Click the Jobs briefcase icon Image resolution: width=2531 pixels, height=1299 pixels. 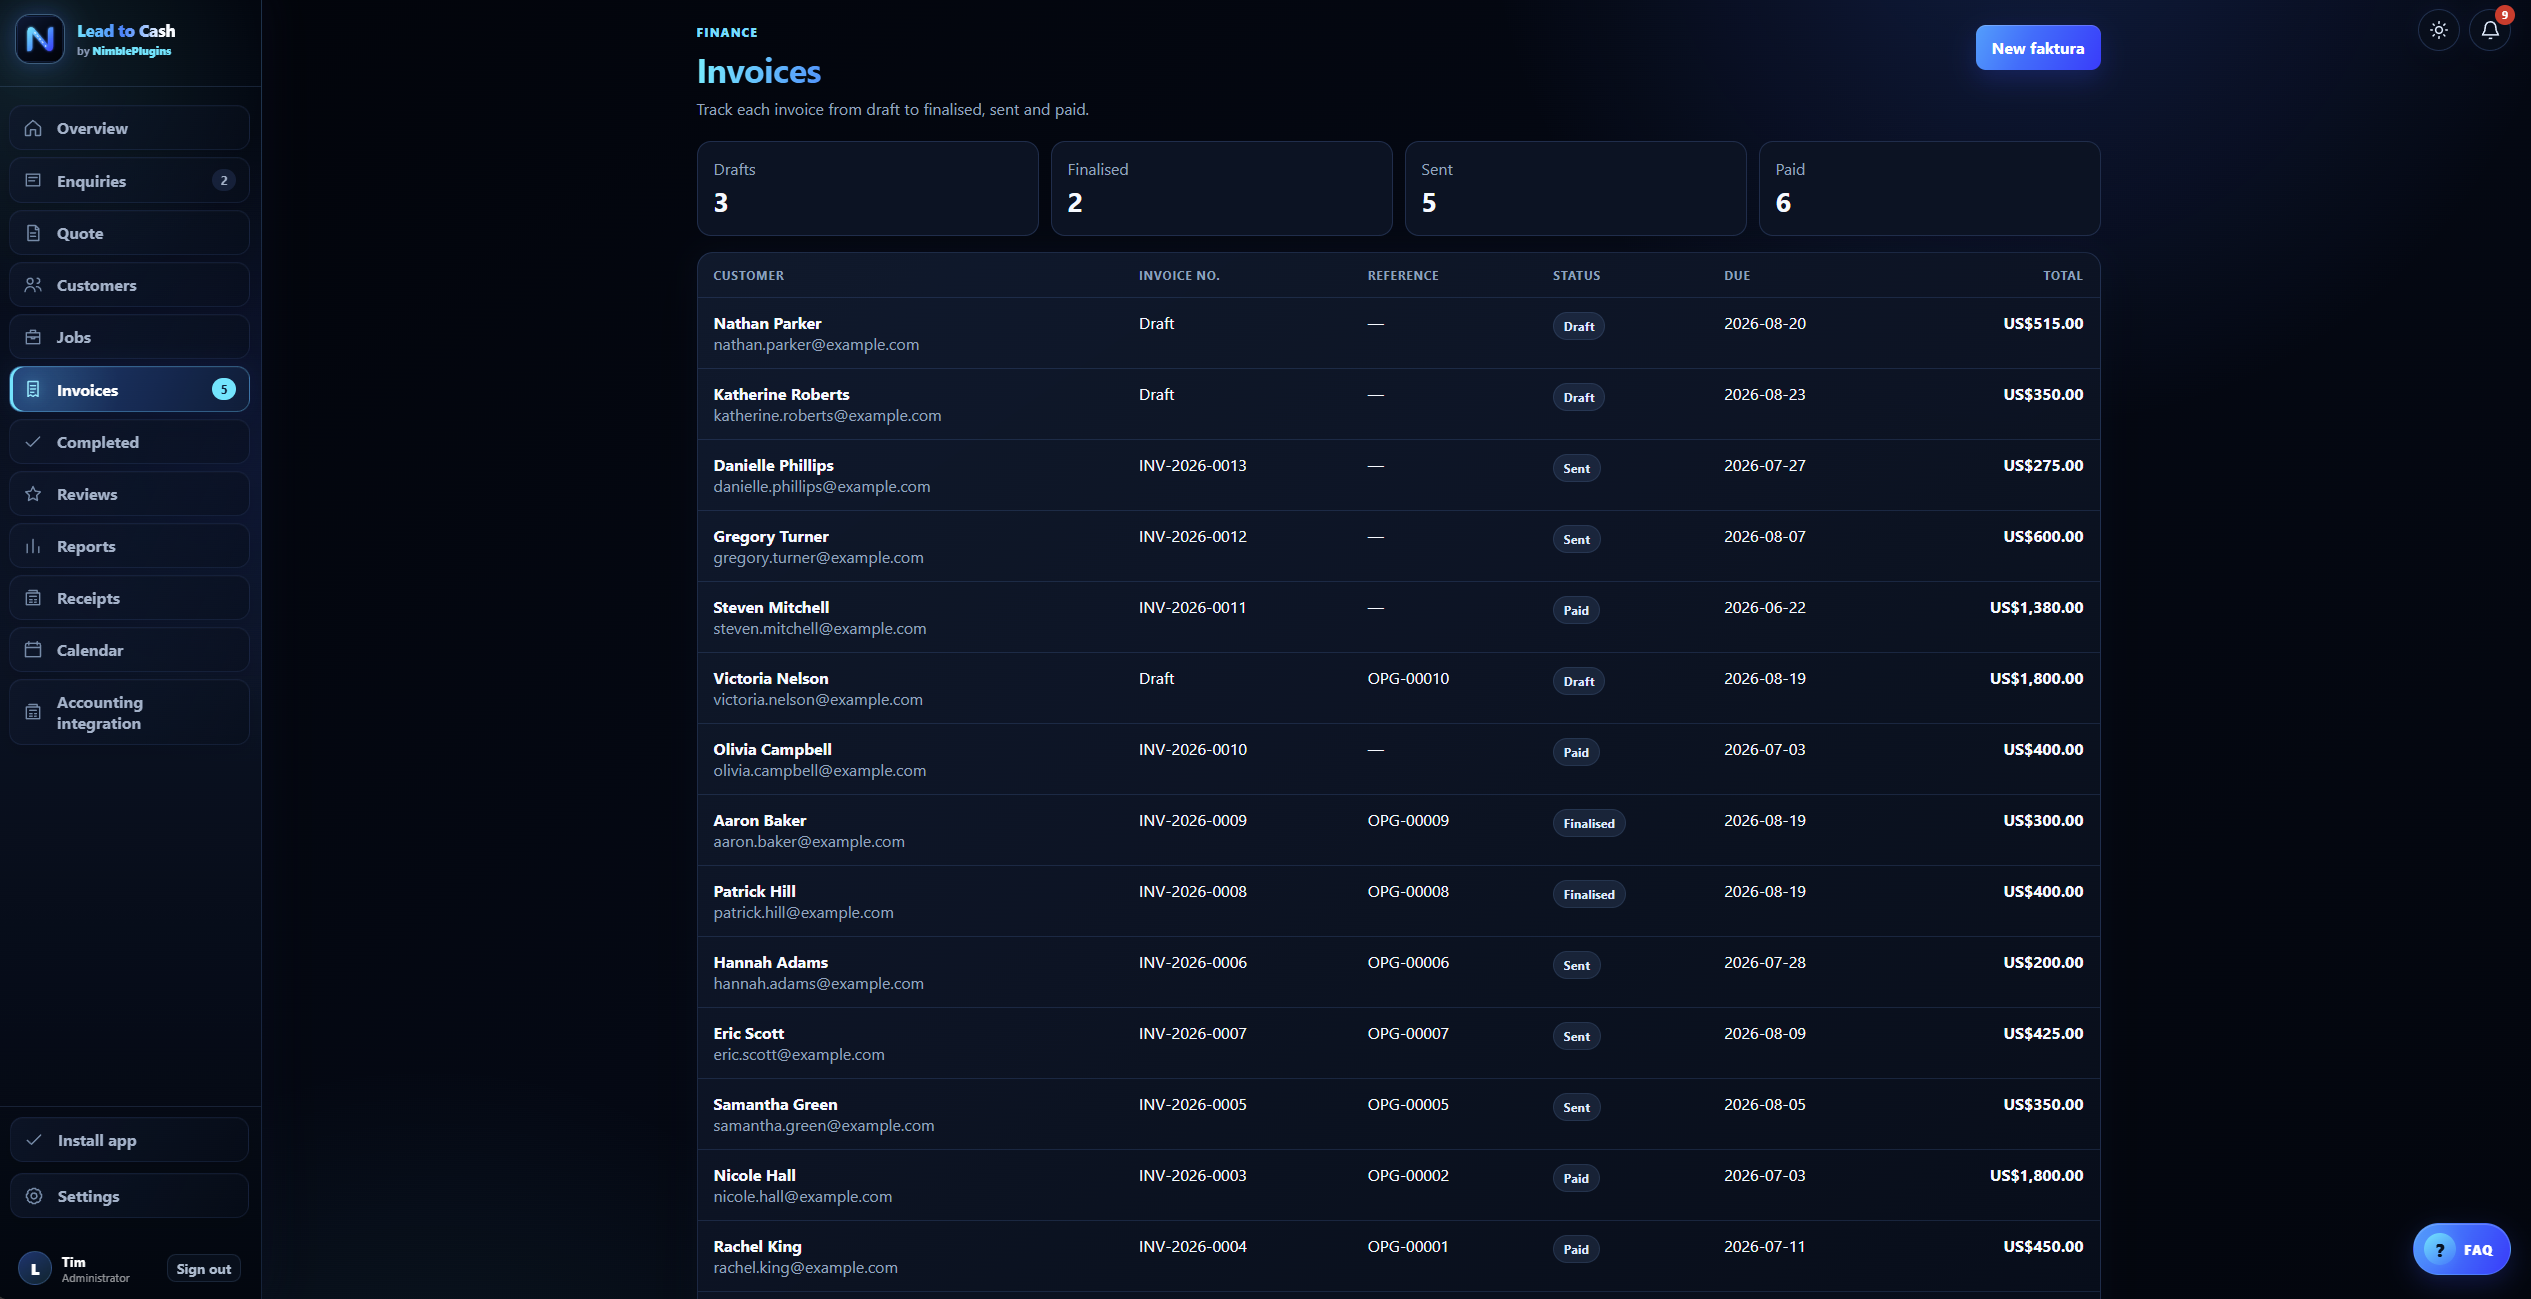point(33,337)
